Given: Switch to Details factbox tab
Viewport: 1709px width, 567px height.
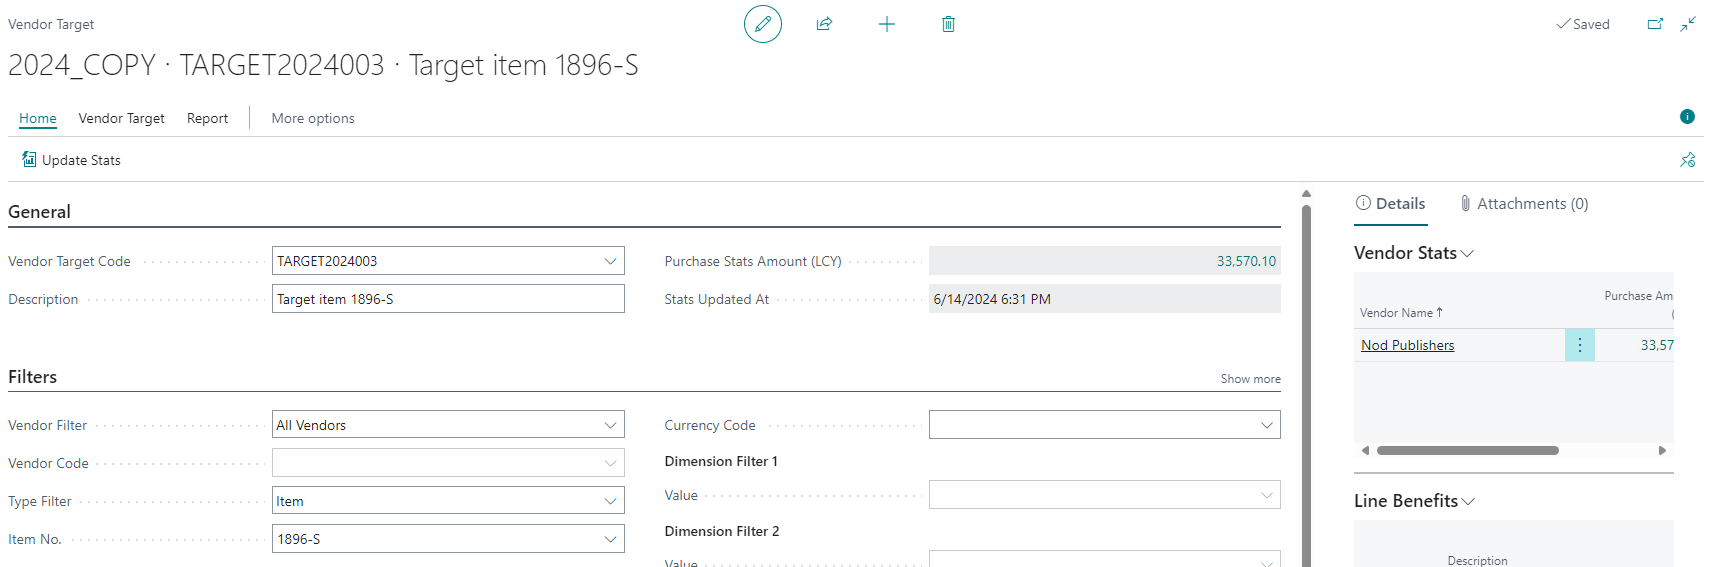Looking at the screenshot, I should pos(1391,204).
